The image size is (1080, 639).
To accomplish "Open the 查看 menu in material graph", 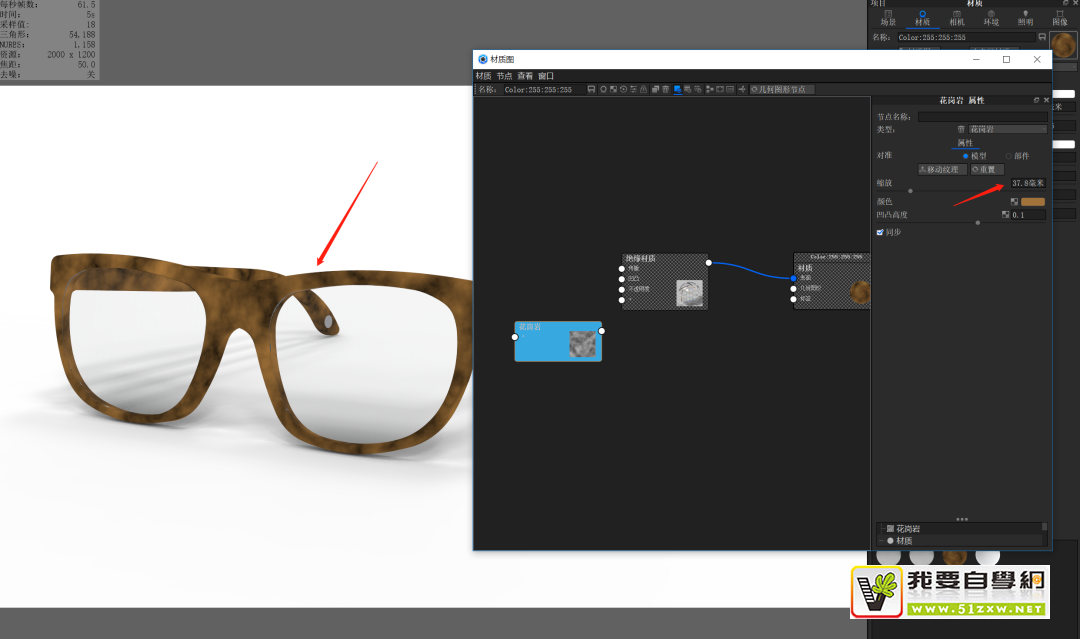I will 525,76.
